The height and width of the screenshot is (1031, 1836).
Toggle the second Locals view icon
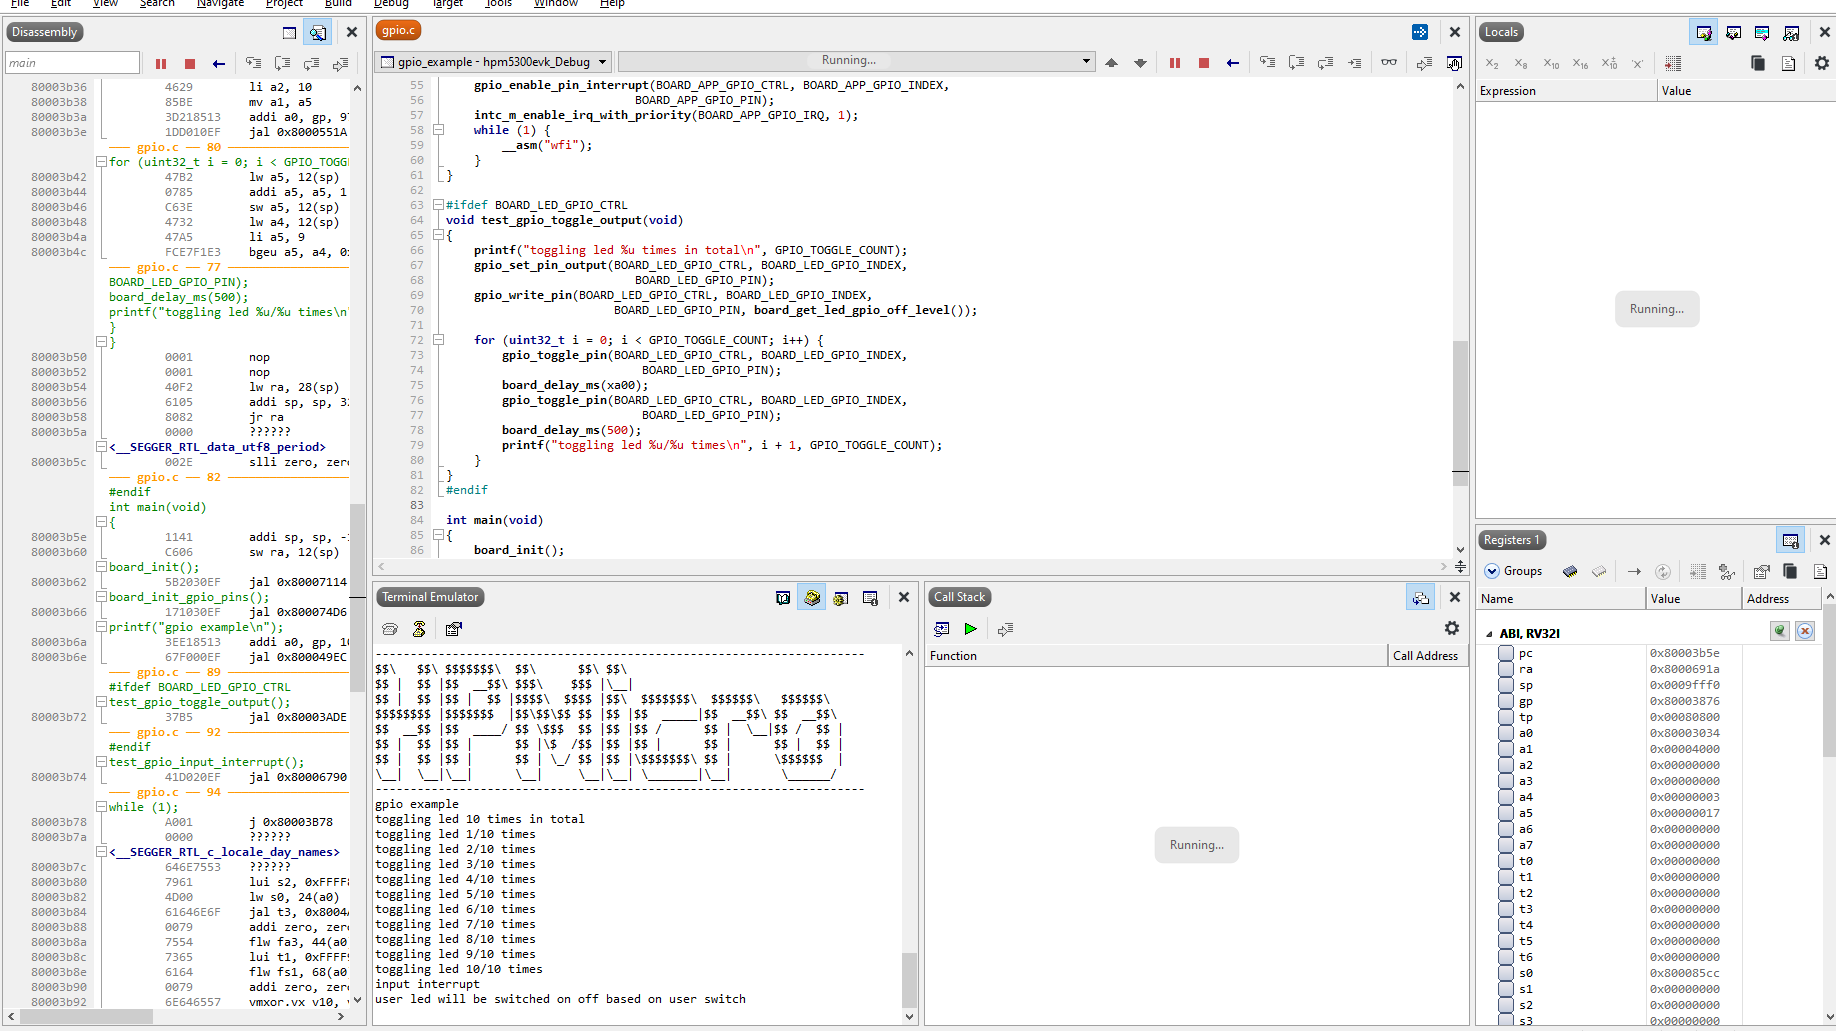(x=1734, y=33)
